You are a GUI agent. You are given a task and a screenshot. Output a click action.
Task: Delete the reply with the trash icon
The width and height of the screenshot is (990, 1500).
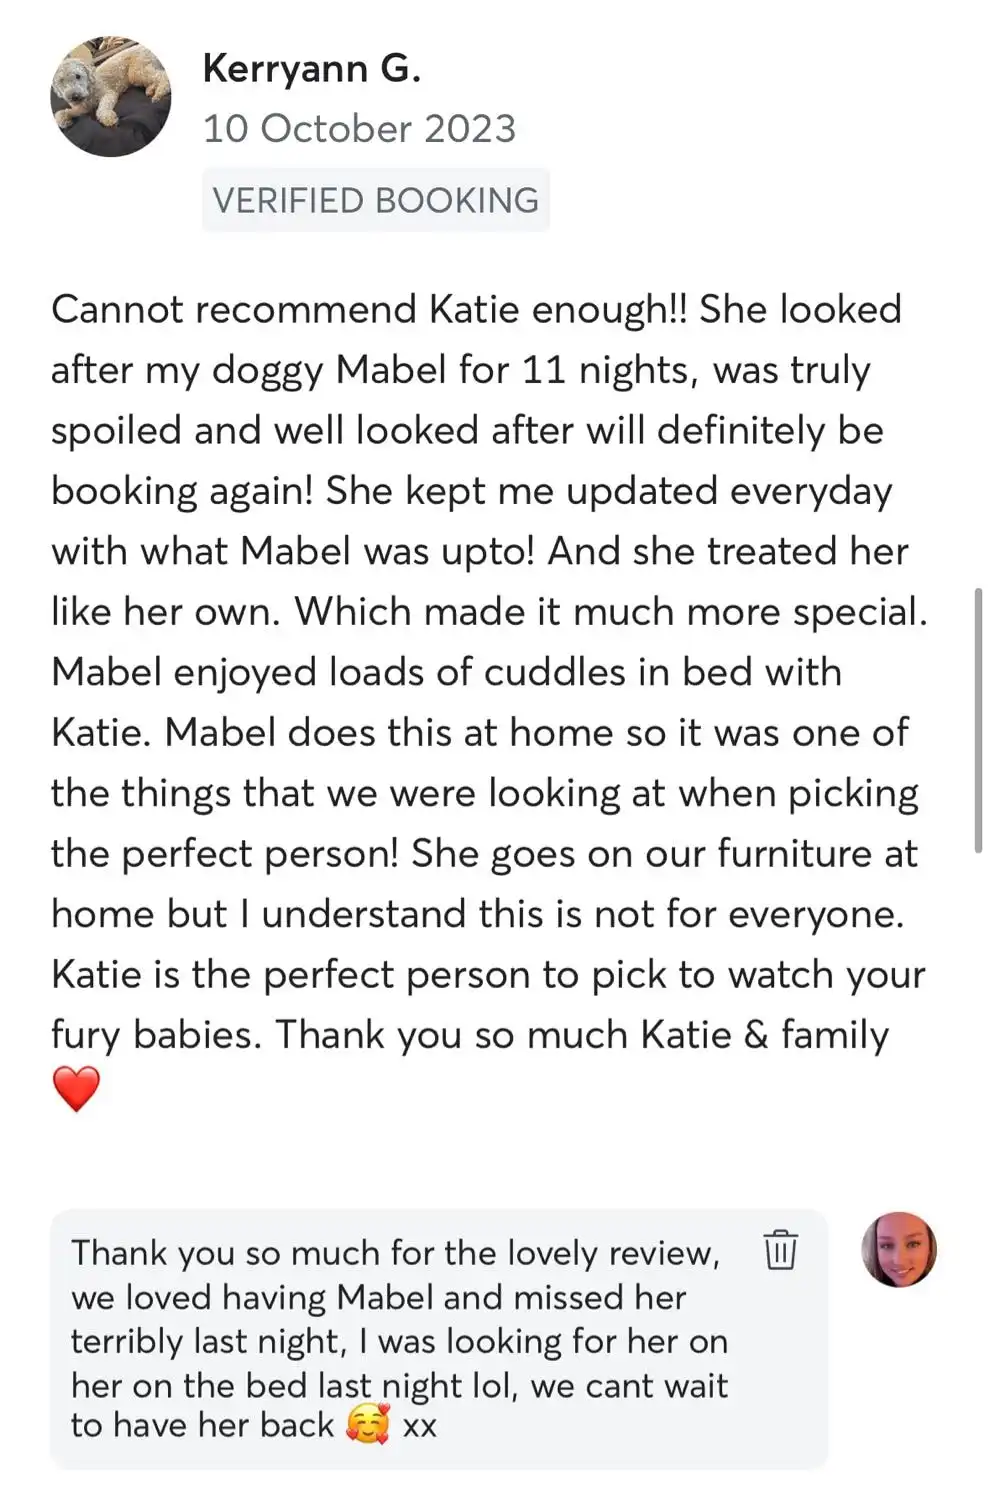point(780,1250)
